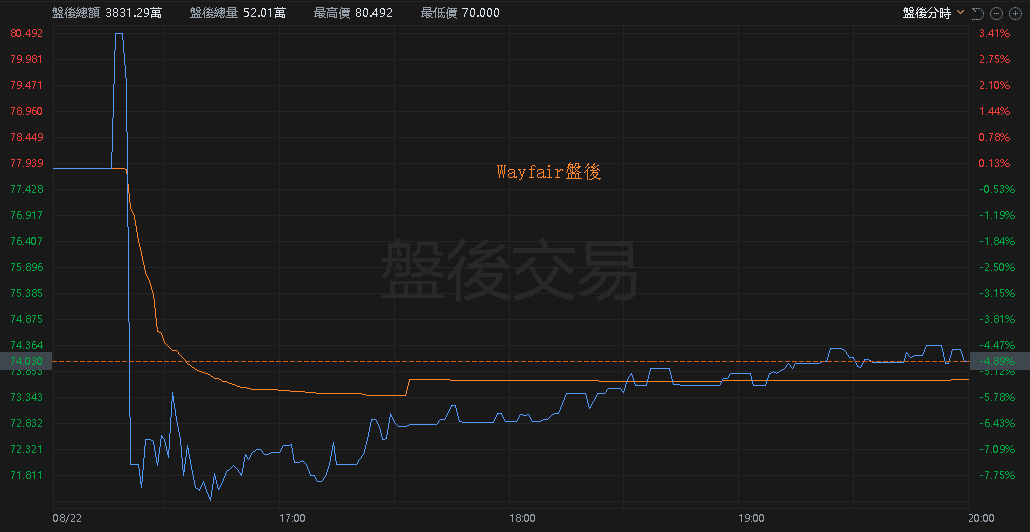Screen dimensions: 1030x532
Task: Click the 75.896 price axis label
Action: click(27, 267)
